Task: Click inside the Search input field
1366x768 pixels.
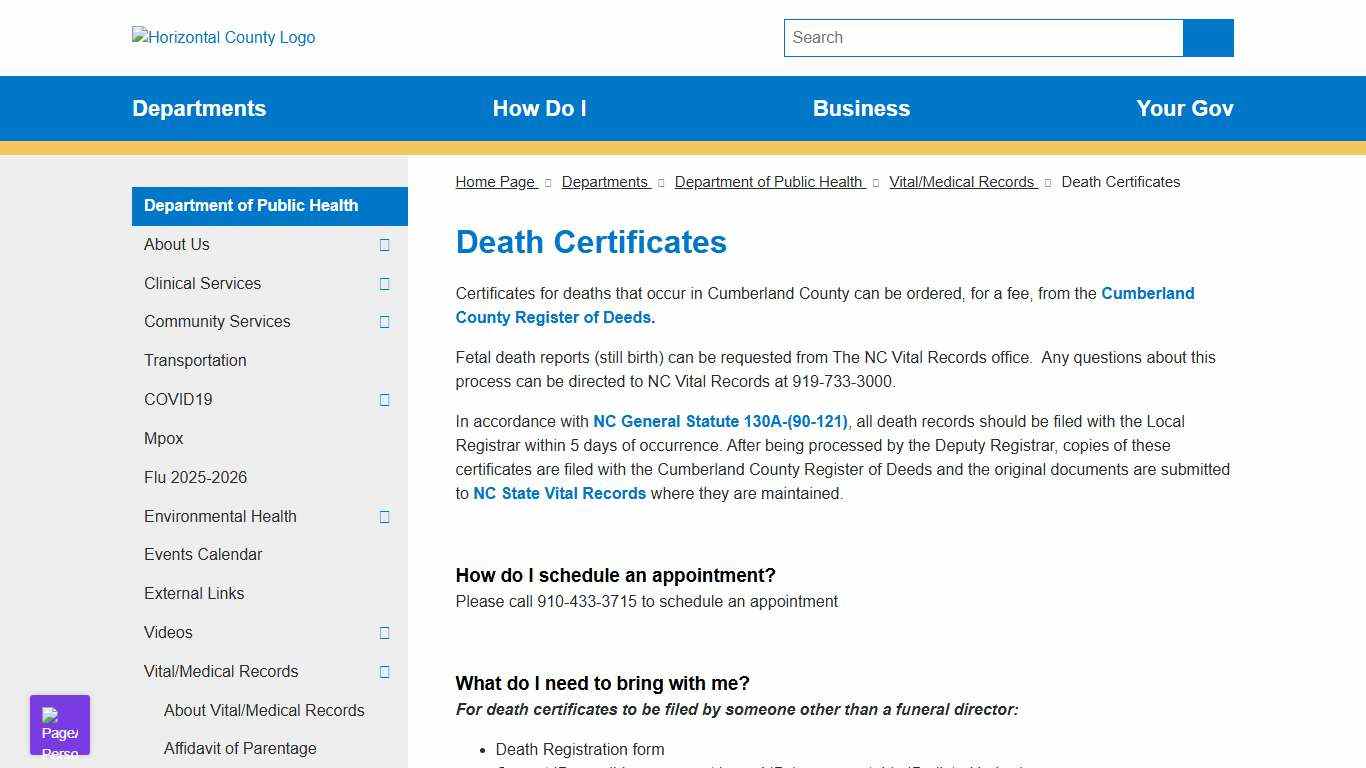Action: [983, 37]
